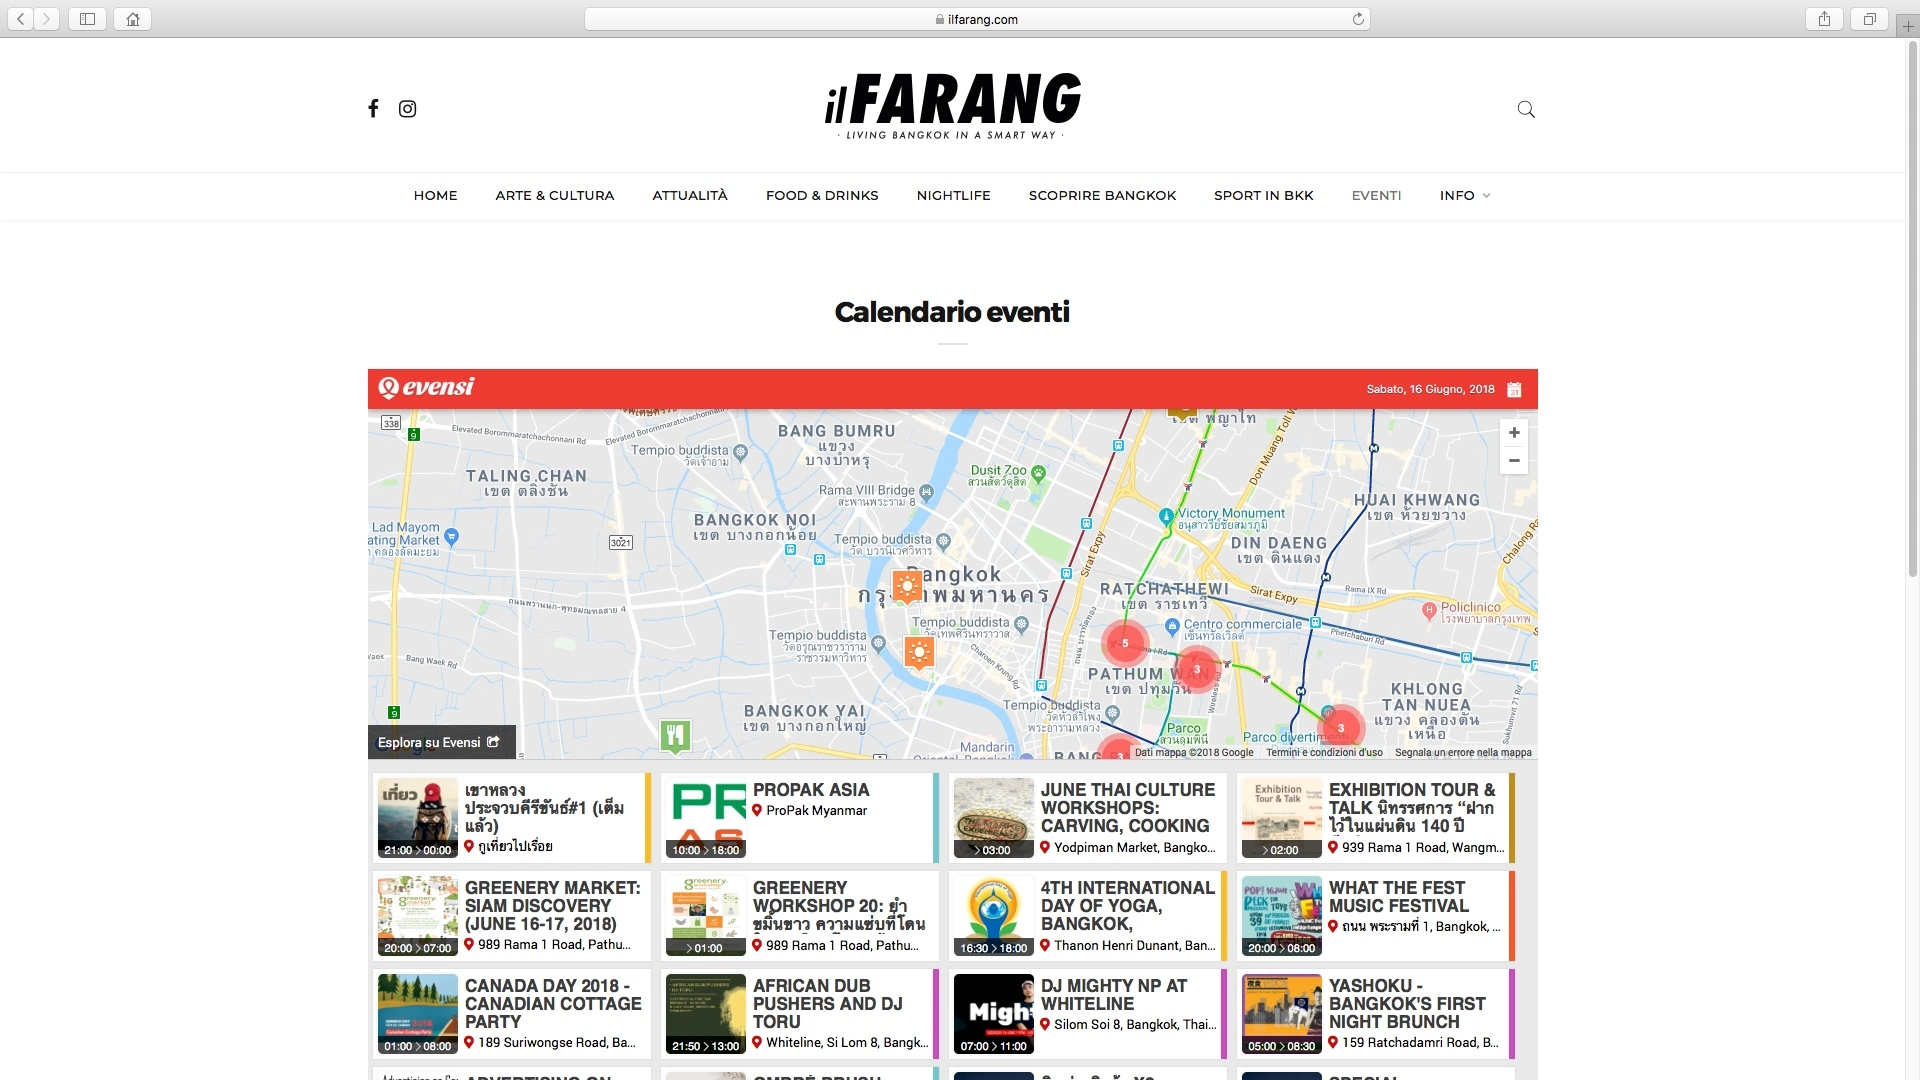Open SCOPRIRE BANGKOK menu item
Screen dimensions: 1920x1080
pos(1102,195)
